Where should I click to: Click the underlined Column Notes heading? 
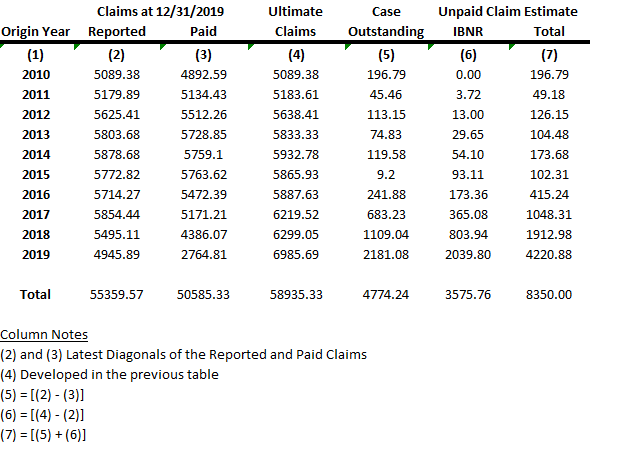click(x=44, y=334)
